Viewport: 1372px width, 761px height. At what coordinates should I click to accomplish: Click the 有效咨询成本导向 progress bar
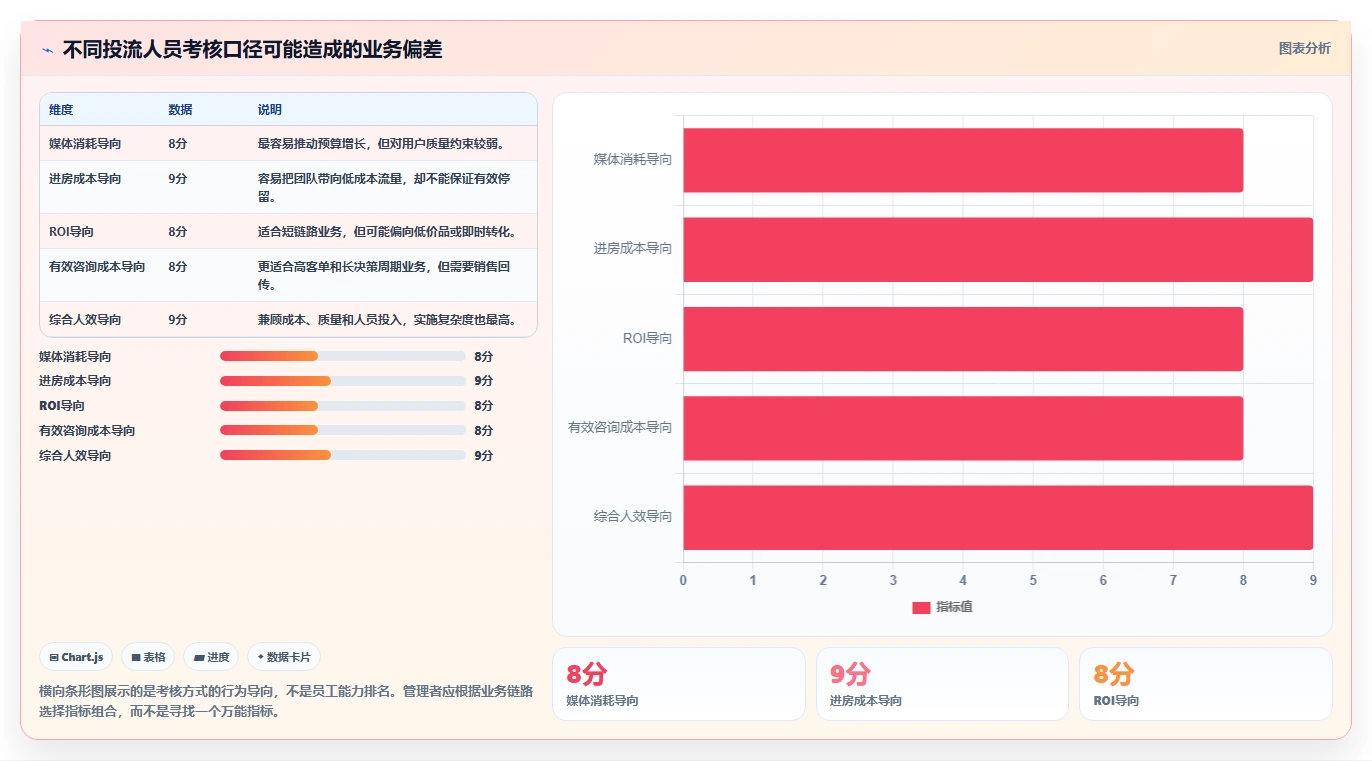(x=342, y=430)
